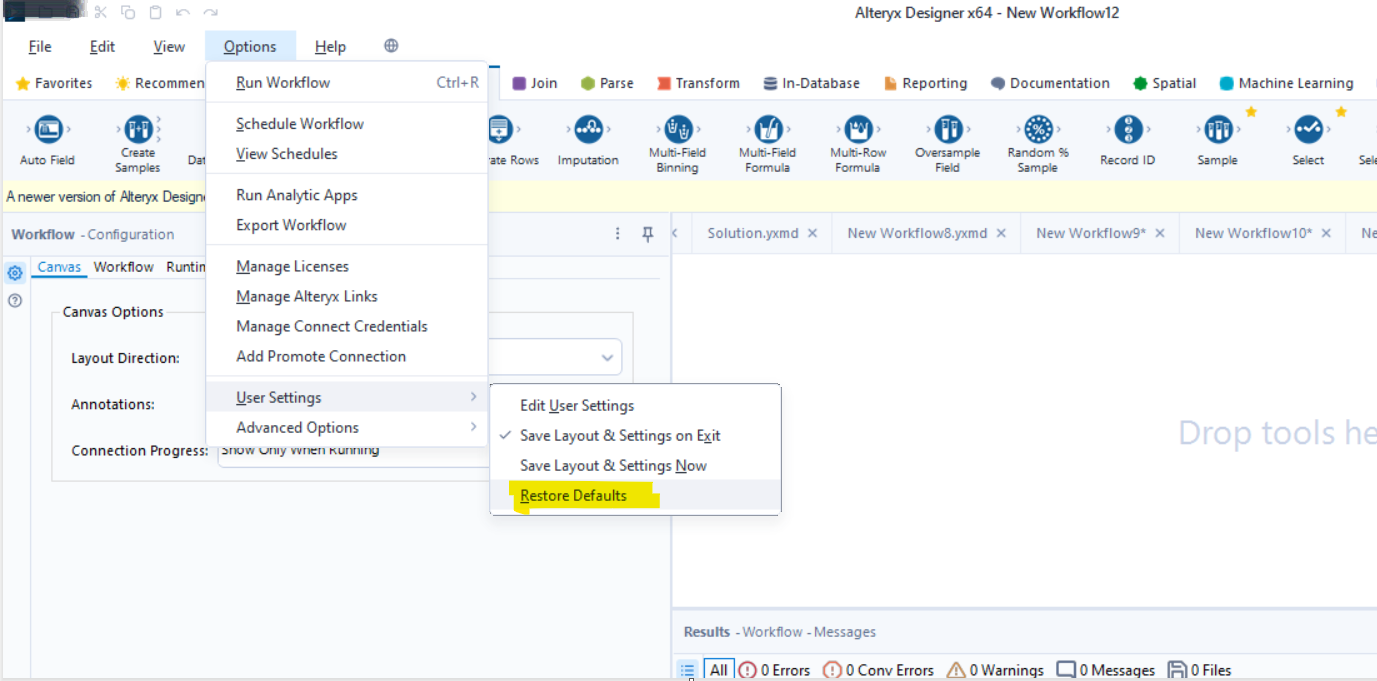Click the Oversample Field tool
This screenshot has height=681, width=1377.
(947, 130)
